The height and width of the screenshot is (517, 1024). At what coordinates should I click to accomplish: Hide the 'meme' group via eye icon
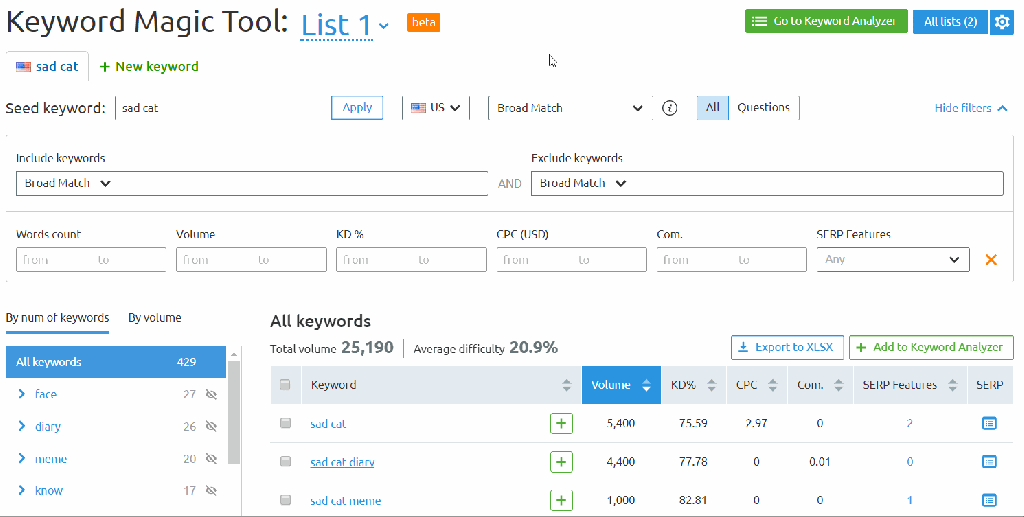(x=211, y=459)
